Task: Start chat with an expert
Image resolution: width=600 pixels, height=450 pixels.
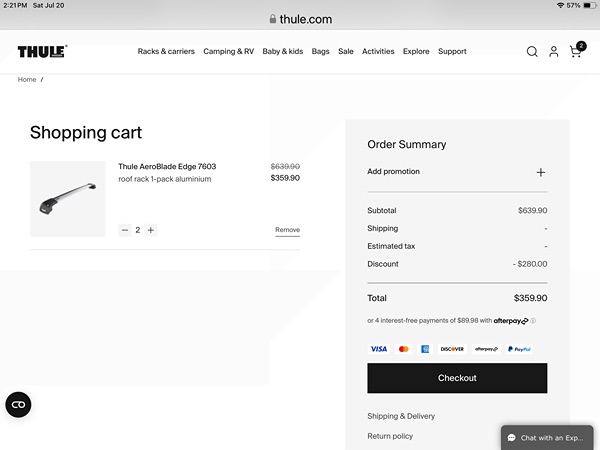Action: 549,438
